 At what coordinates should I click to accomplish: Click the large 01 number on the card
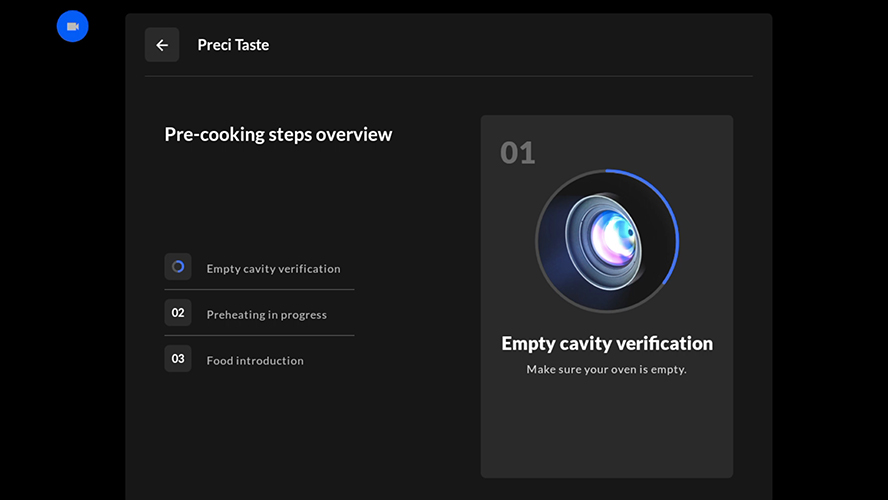click(518, 153)
